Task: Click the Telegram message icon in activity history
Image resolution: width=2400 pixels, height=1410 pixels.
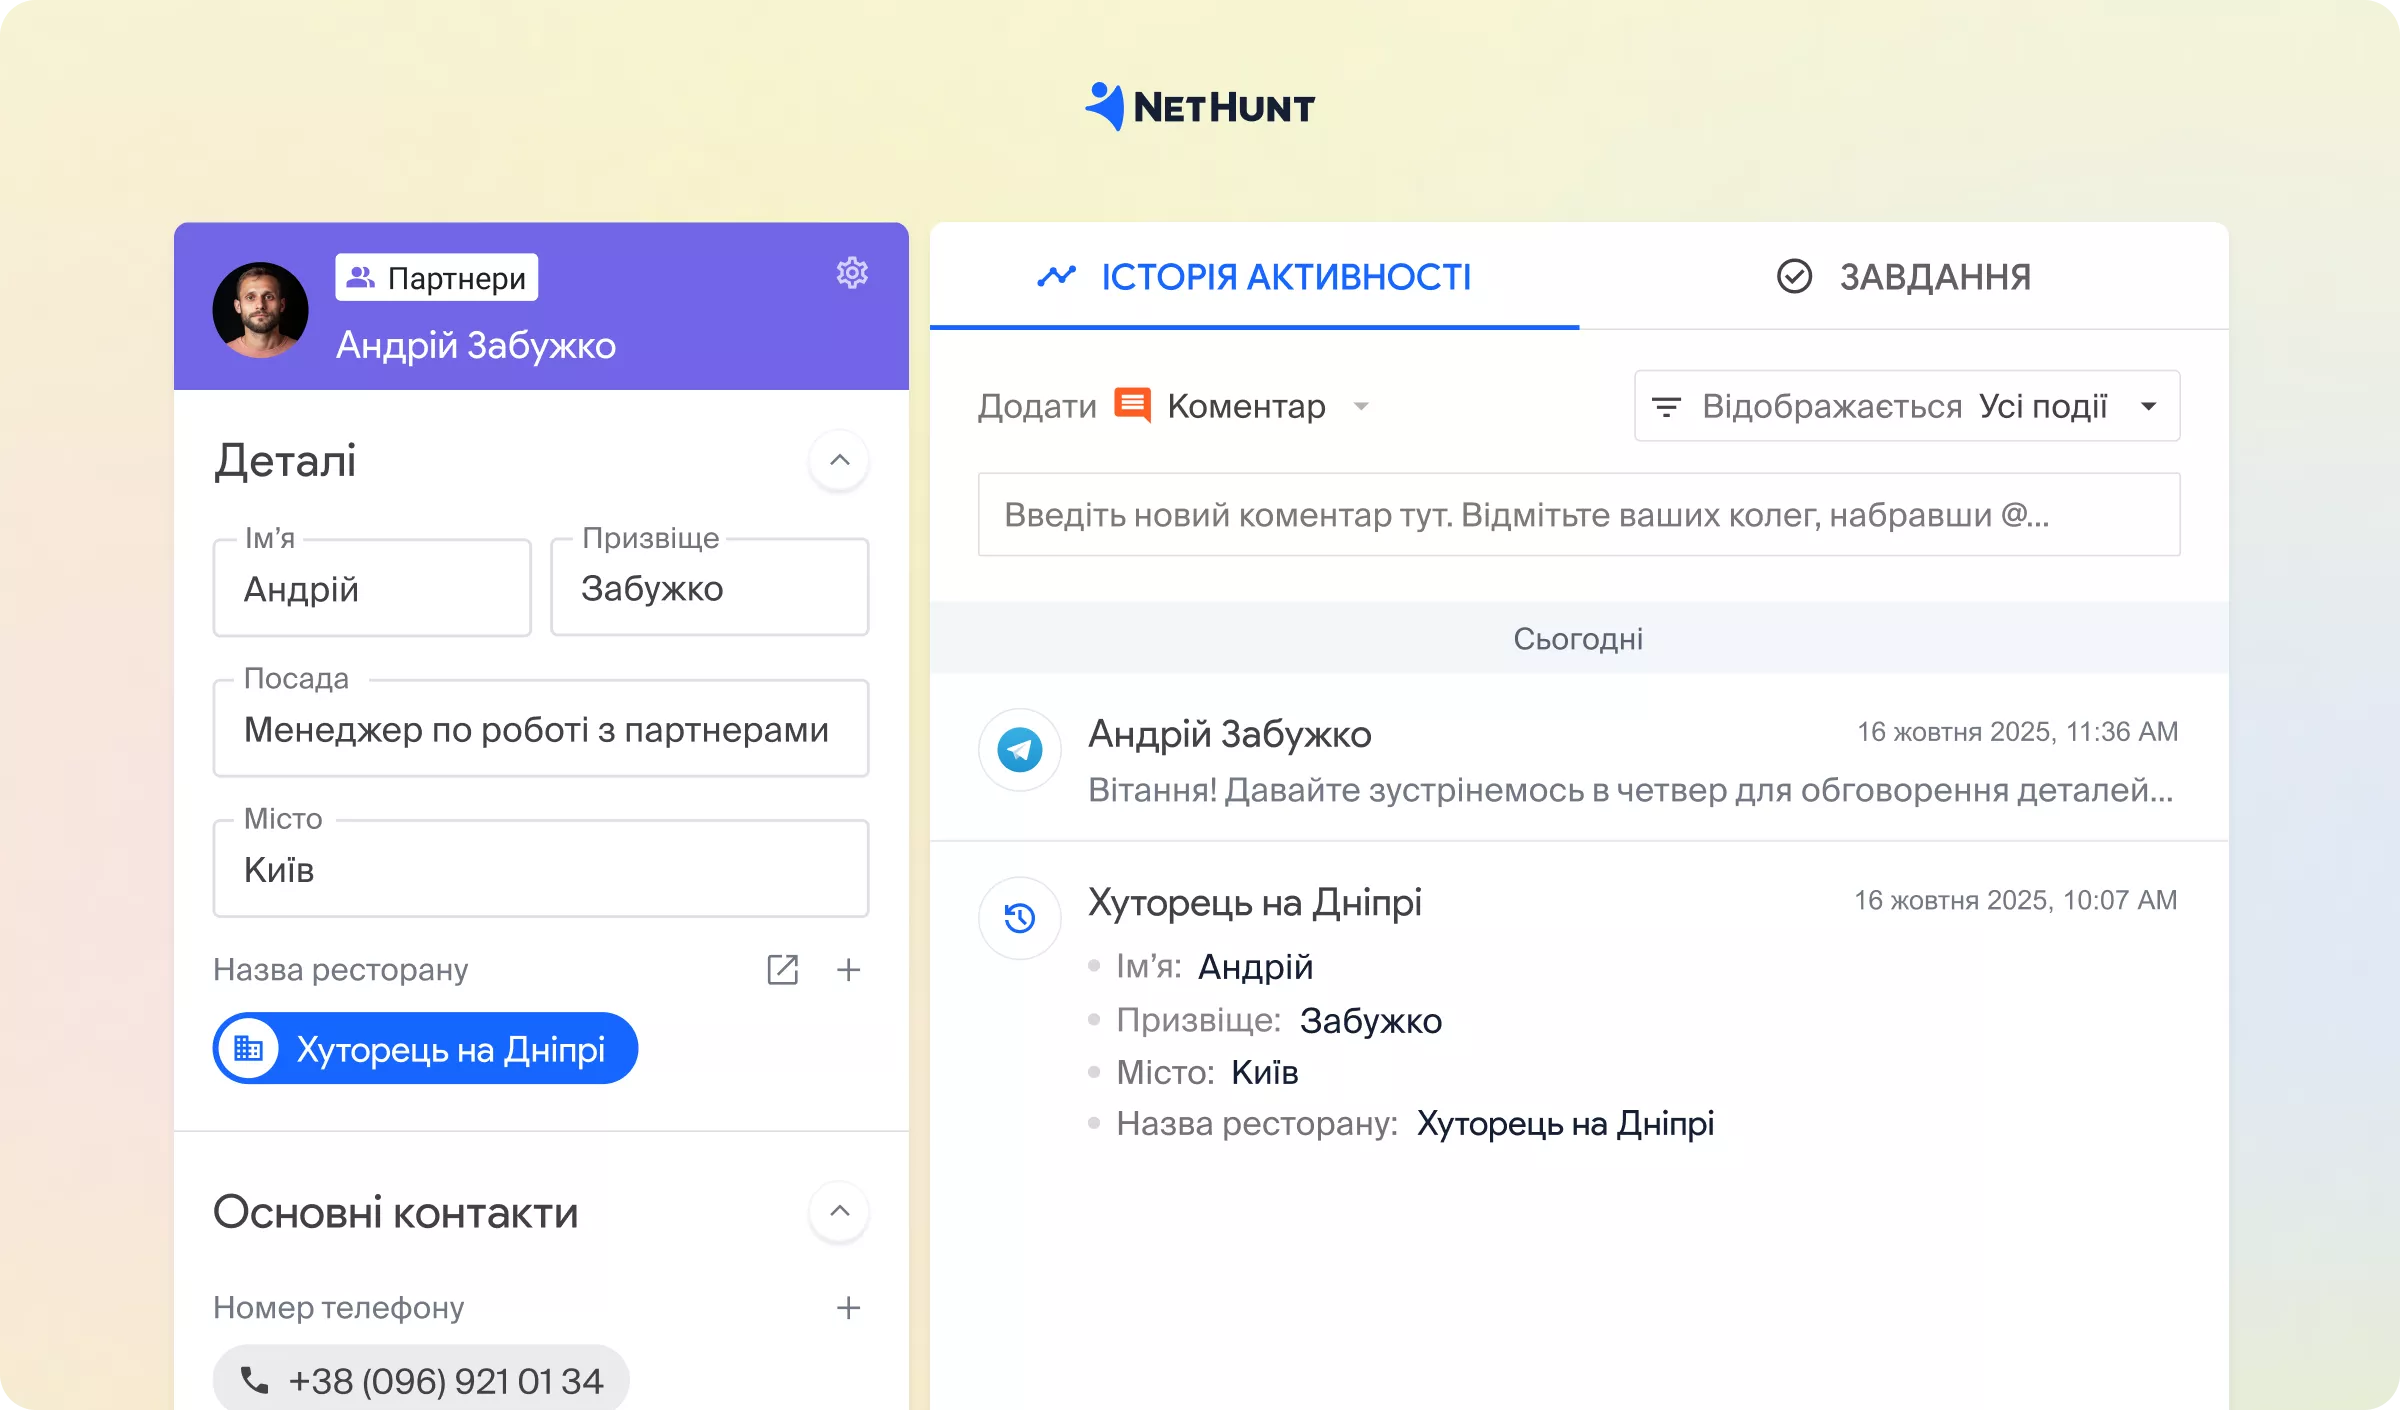Action: click(1019, 750)
